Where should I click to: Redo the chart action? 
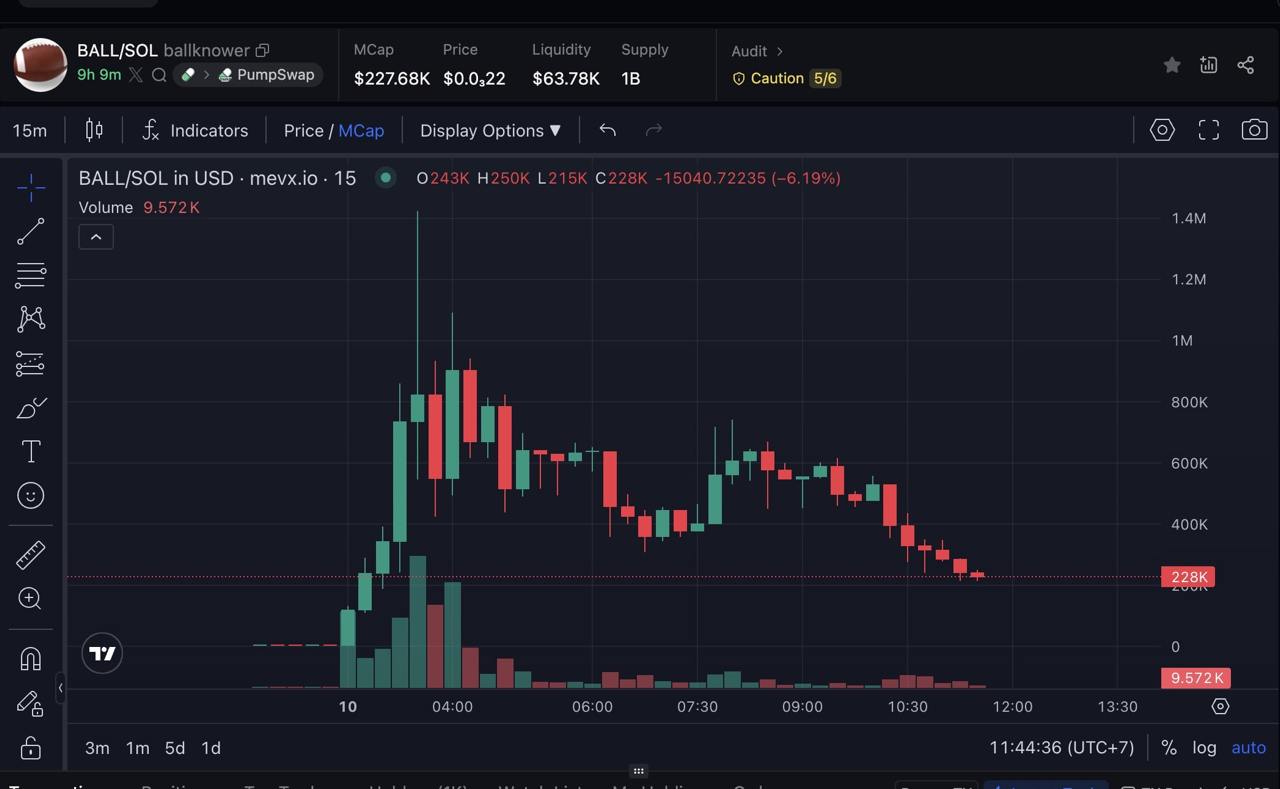click(x=654, y=130)
